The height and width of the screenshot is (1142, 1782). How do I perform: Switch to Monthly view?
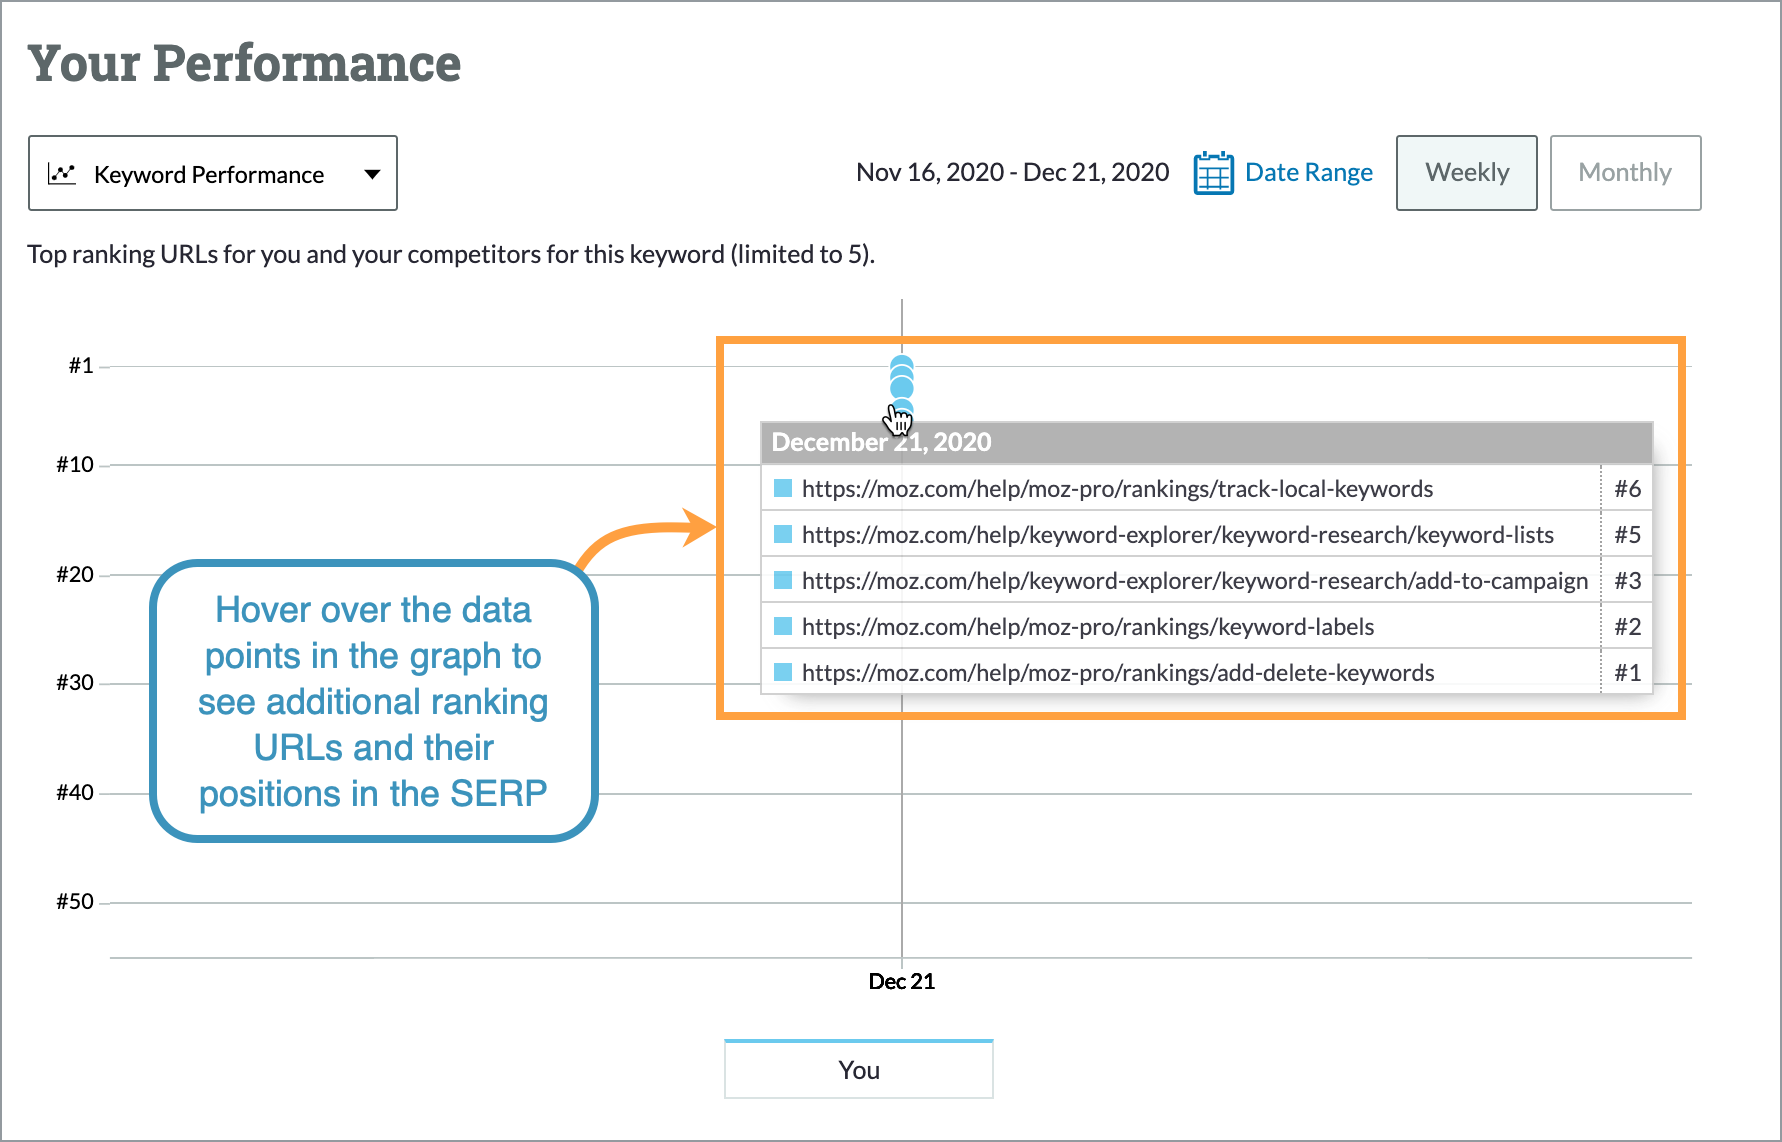click(x=1625, y=172)
